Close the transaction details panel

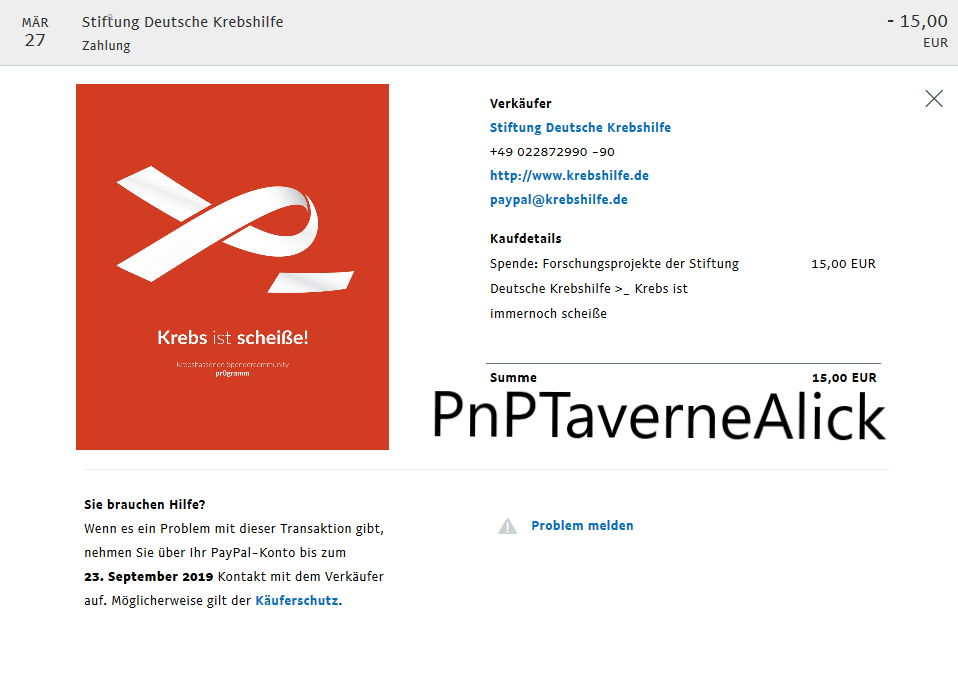click(x=934, y=98)
